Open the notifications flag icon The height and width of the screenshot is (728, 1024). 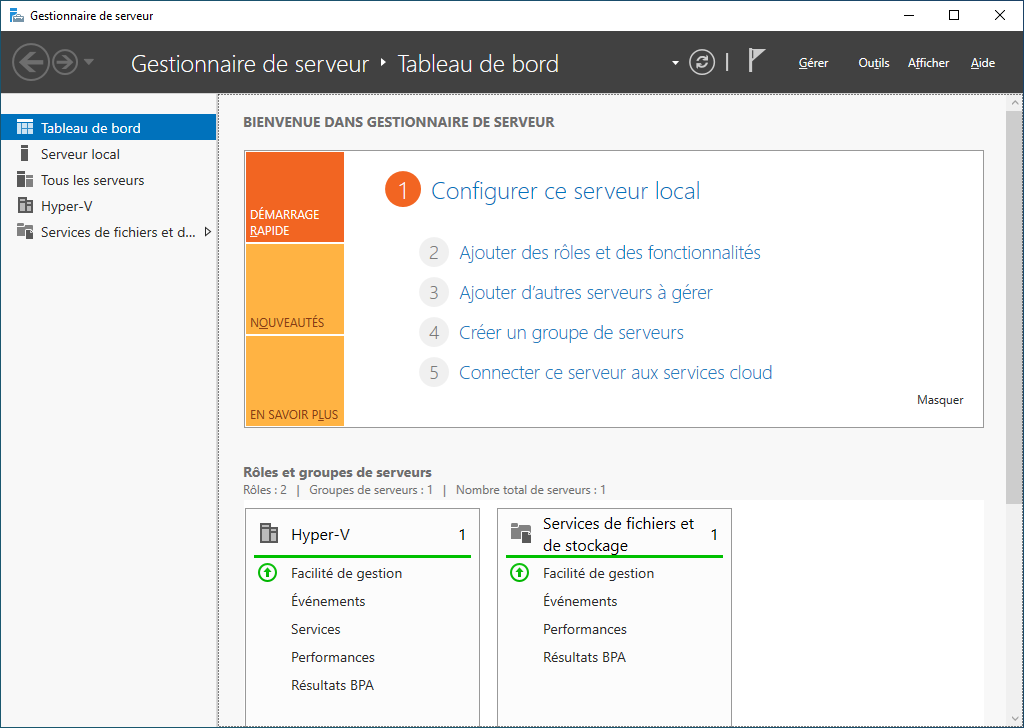[756, 62]
